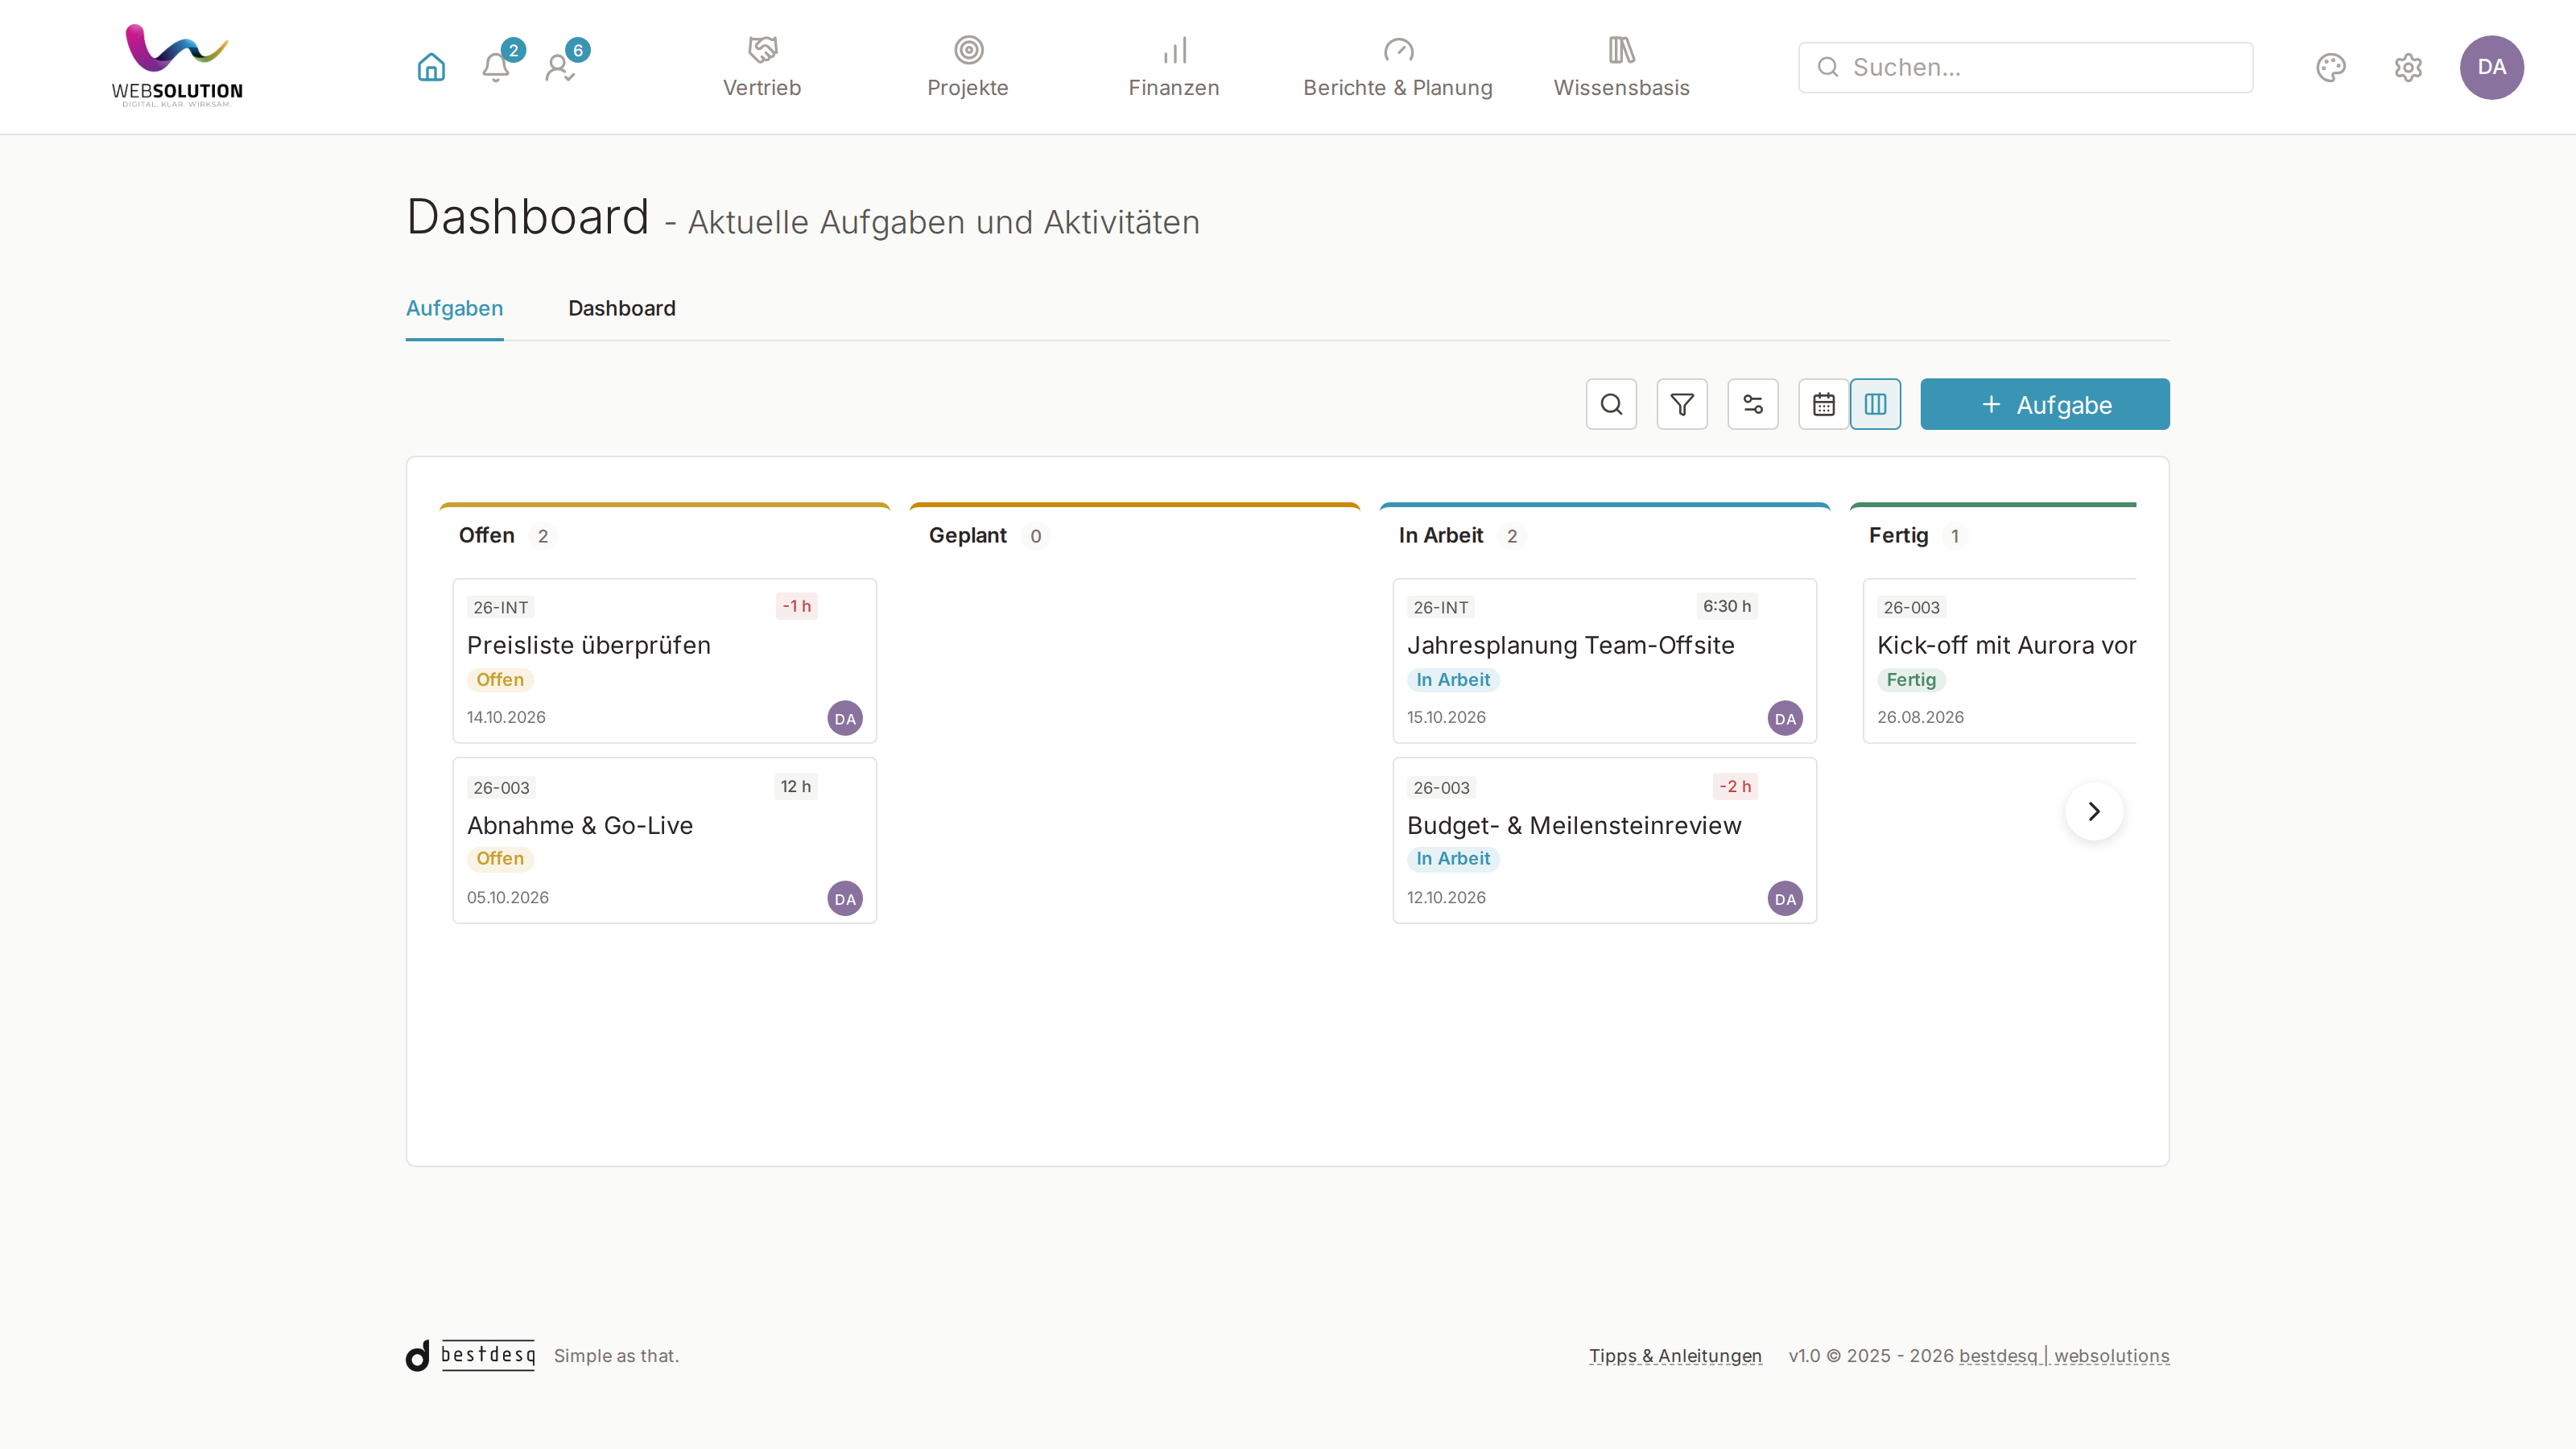Viewport: 2576px width, 1449px height.
Task: Open the Abnahme & Go-Live card
Action: [665, 840]
